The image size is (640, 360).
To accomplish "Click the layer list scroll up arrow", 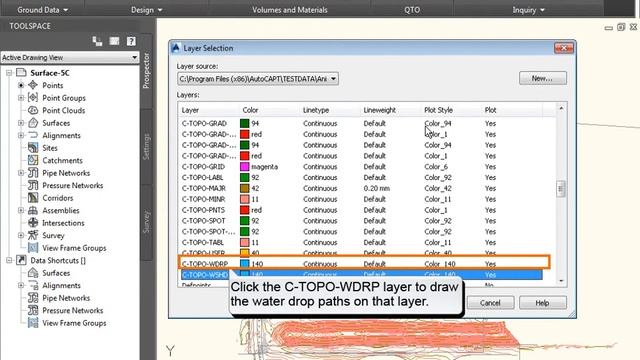I will 561,108.
